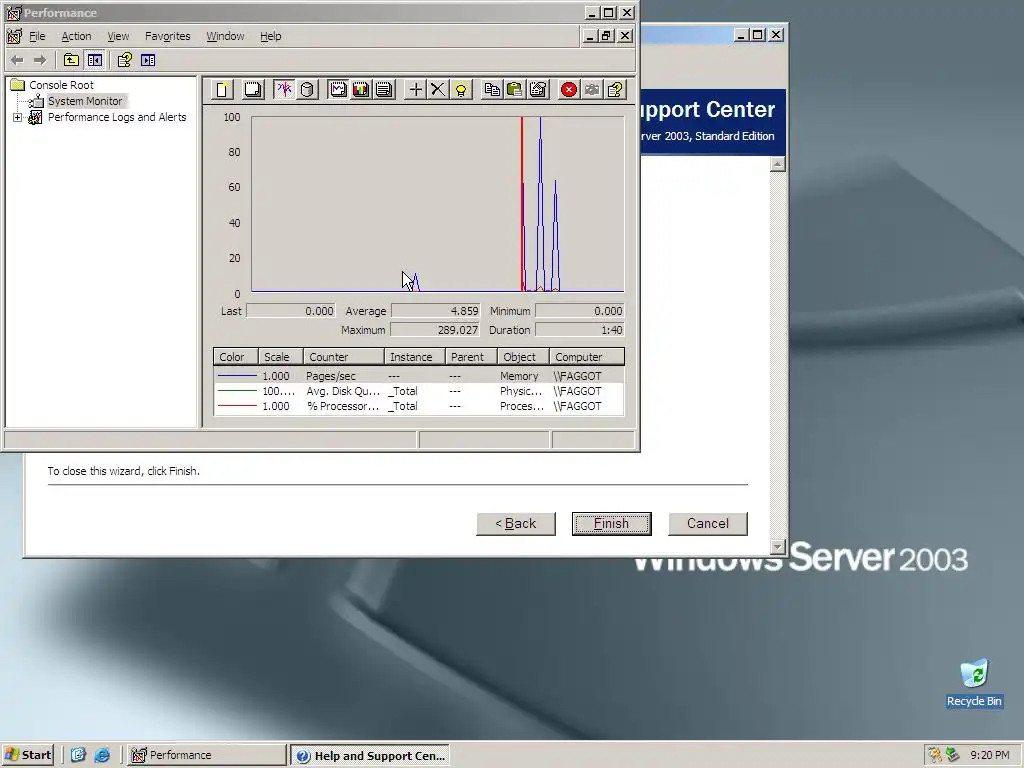Click the Instance column header
Viewport: 1024px width, 768px height.
(x=415, y=357)
